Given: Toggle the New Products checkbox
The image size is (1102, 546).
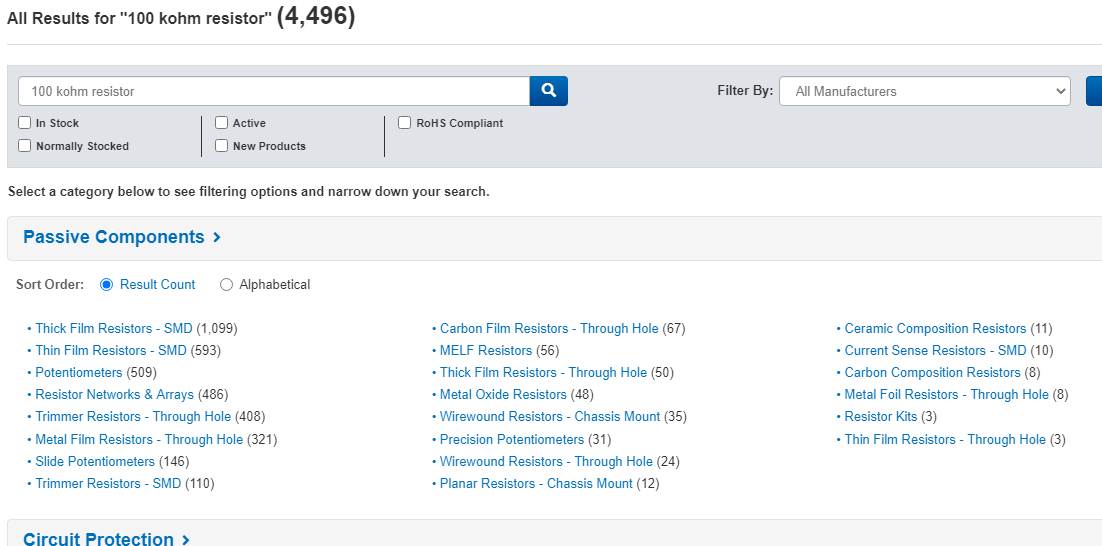Looking at the screenshot, I should [x=221, y=146].
